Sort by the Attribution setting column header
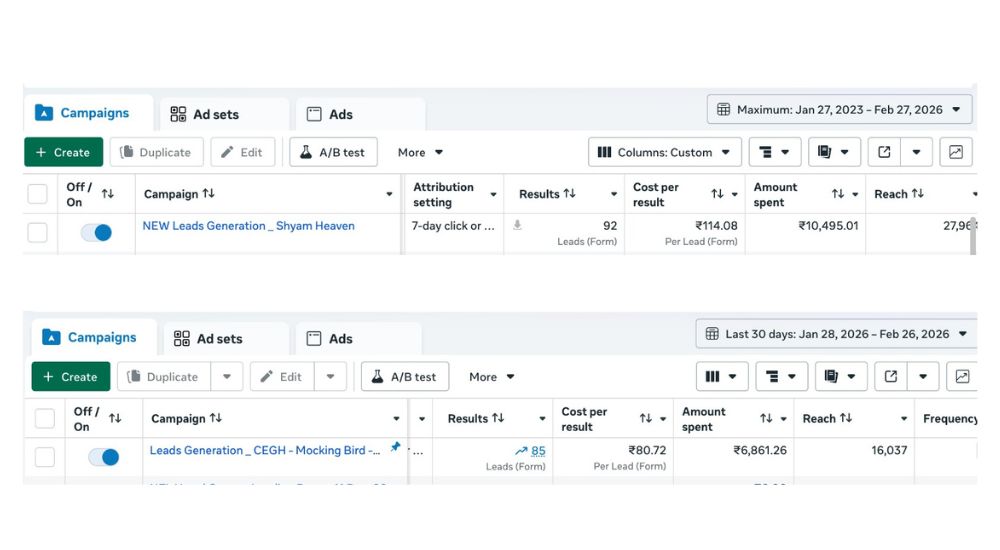The image size is (1000, 550). click(x=443, y=194)
